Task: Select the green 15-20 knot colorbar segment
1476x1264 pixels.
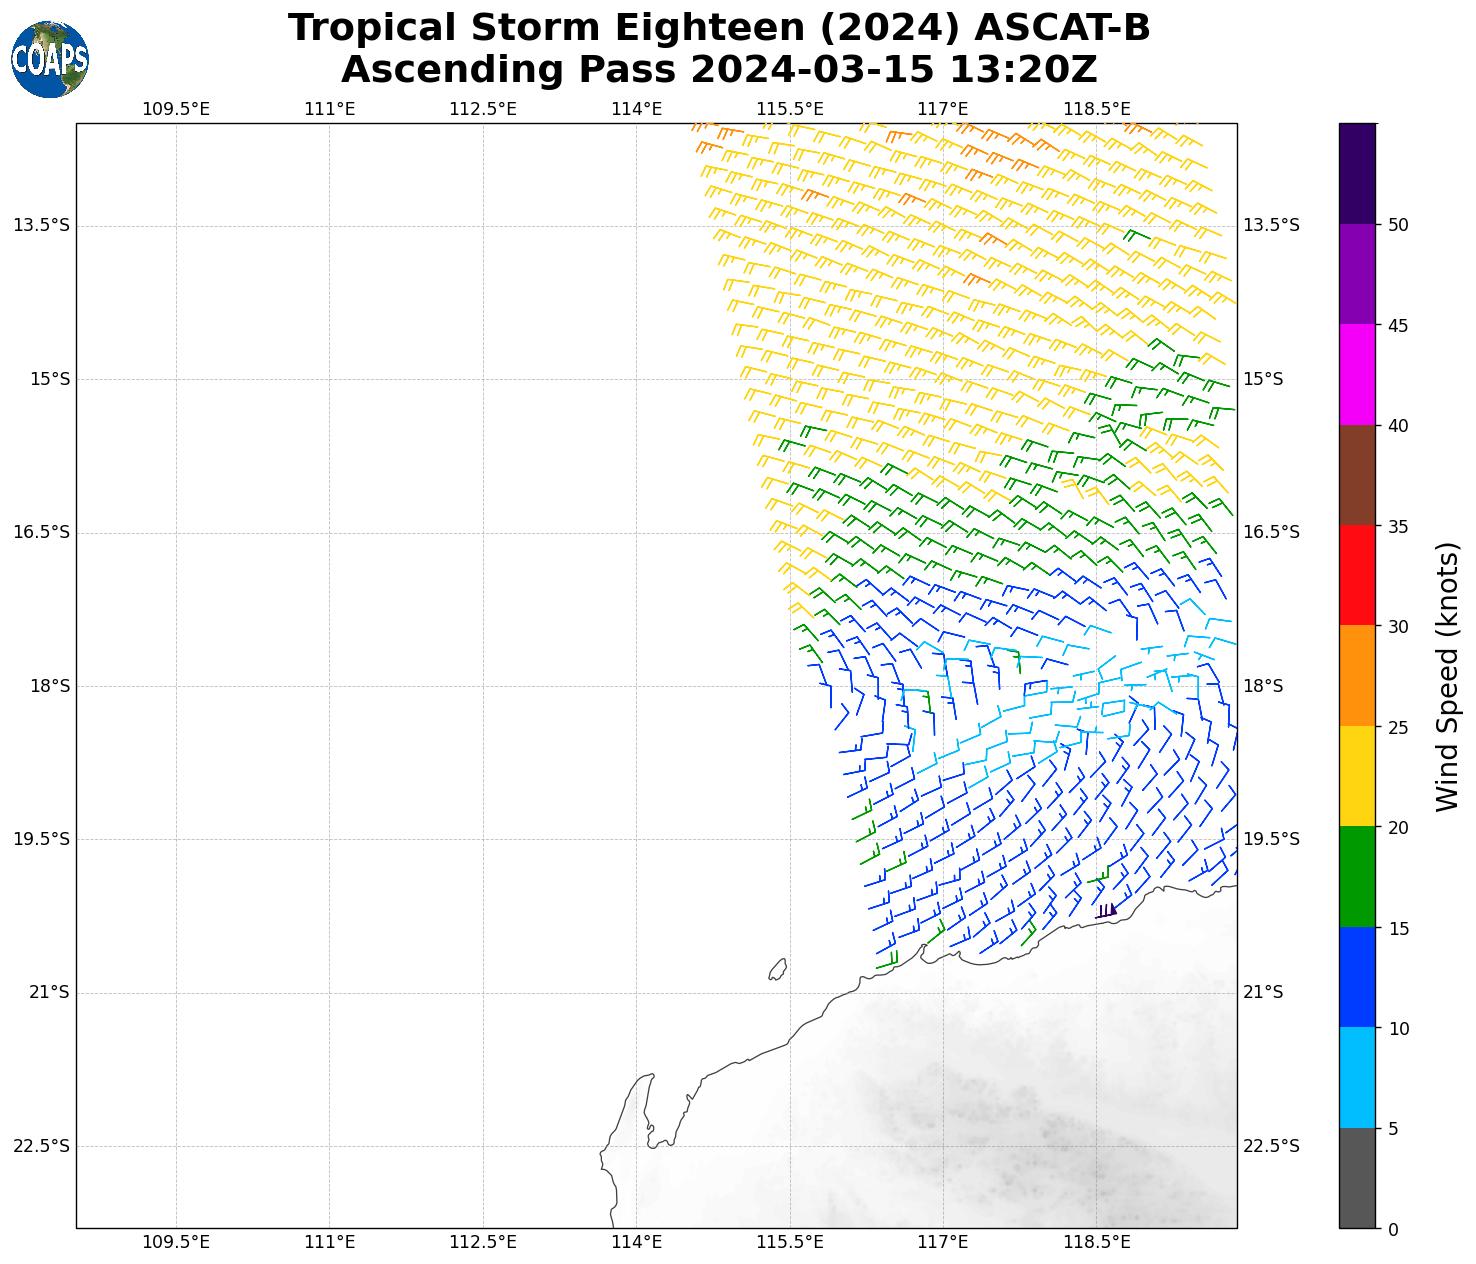Action: pyautogui.click(x=1357, y=876)
